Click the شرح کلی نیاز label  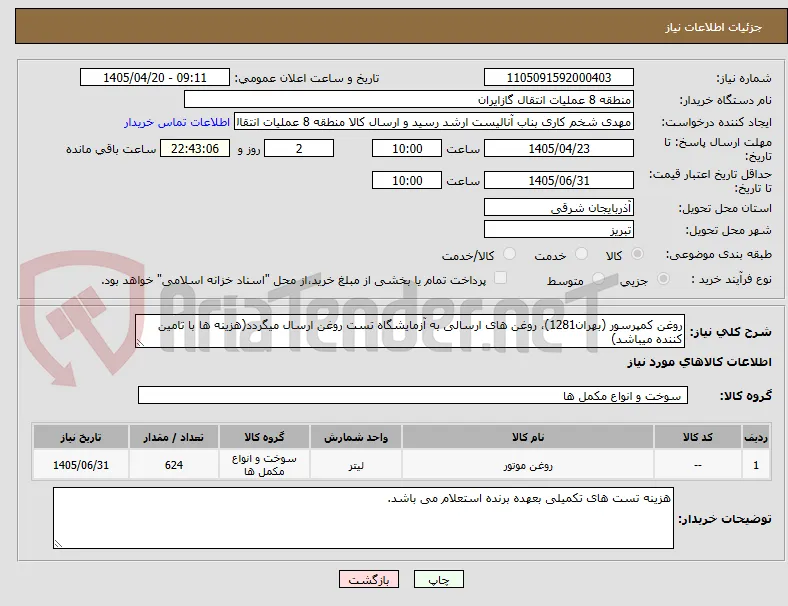tap(731, 332)
